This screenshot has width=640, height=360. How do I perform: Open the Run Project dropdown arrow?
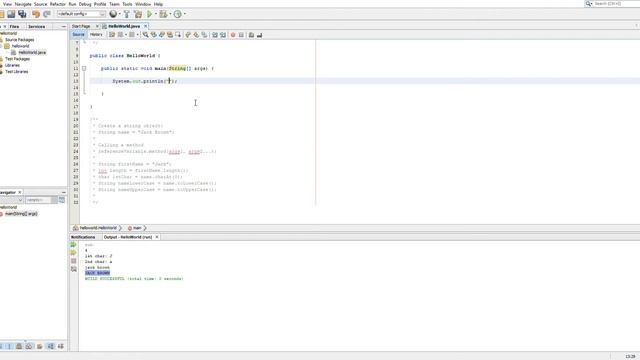[156, 14]
